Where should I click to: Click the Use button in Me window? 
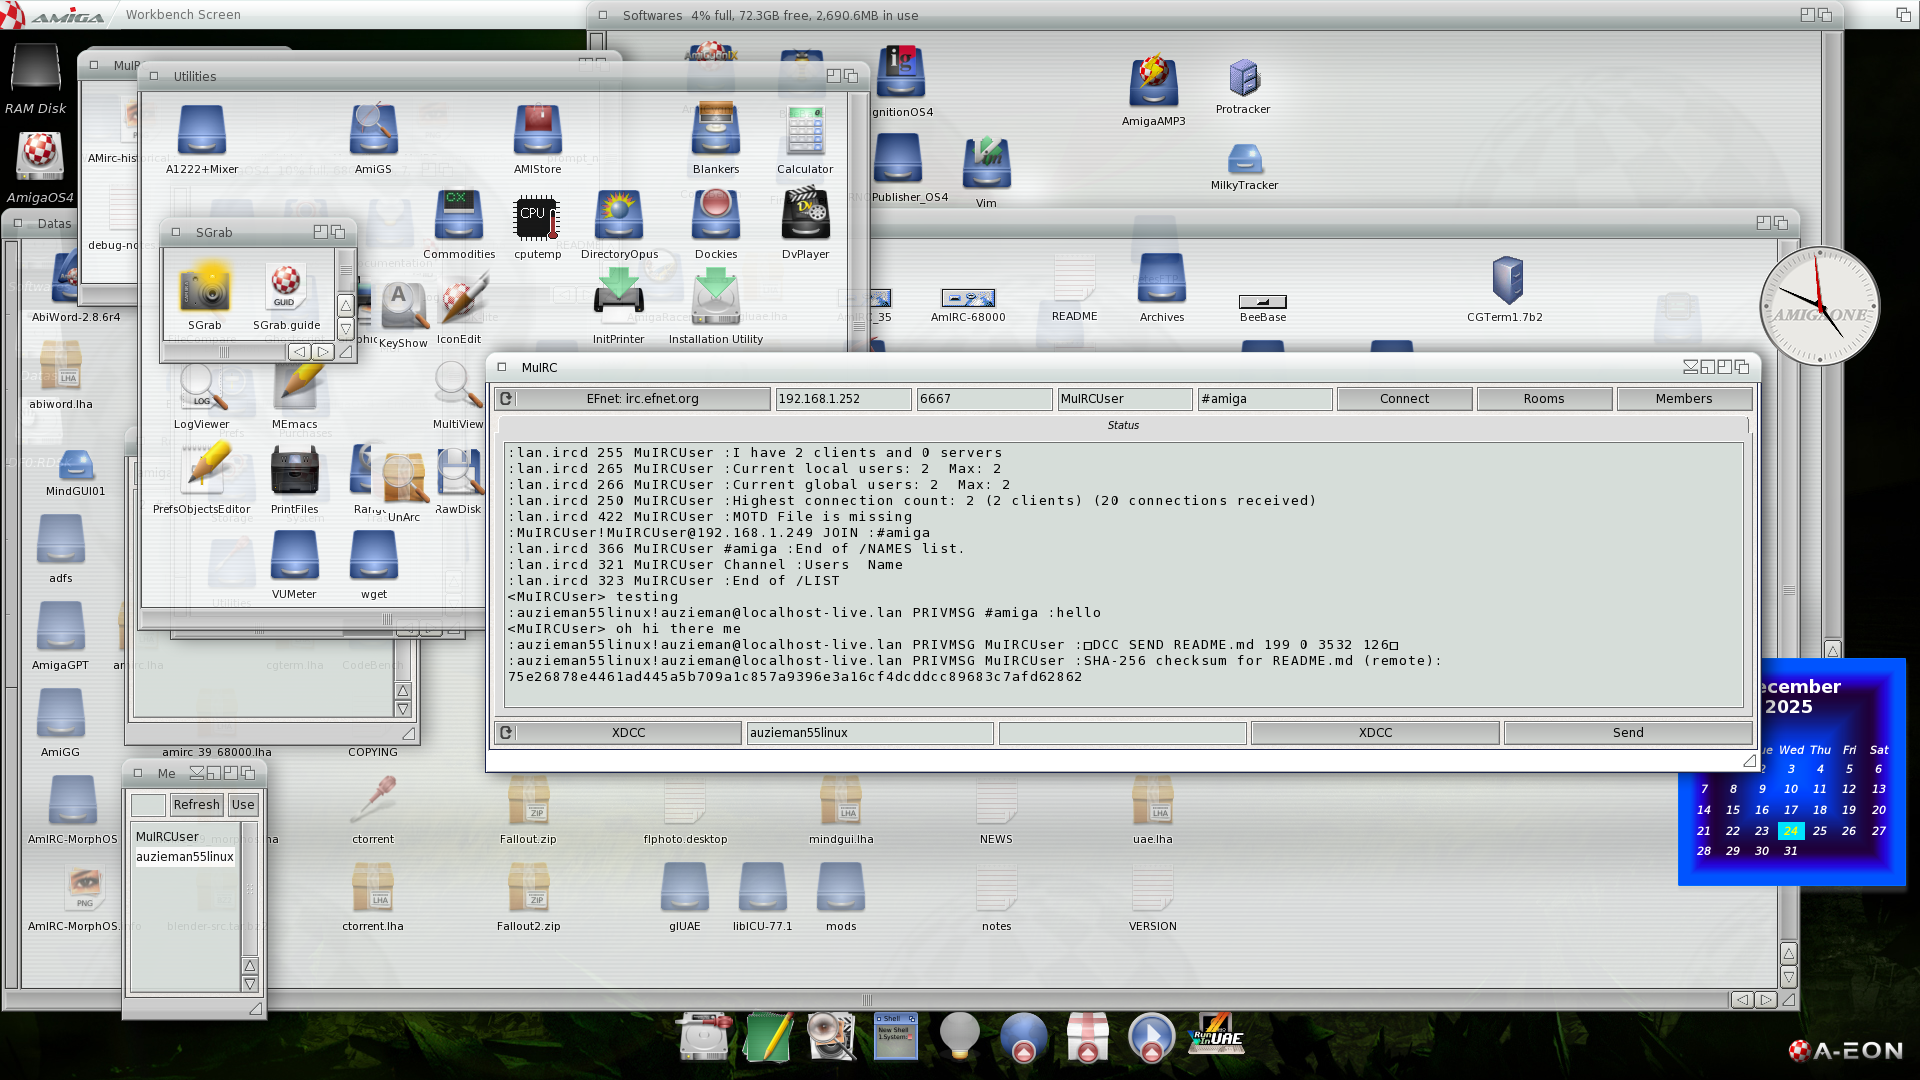pyautogui.click(x=243, y=805)
